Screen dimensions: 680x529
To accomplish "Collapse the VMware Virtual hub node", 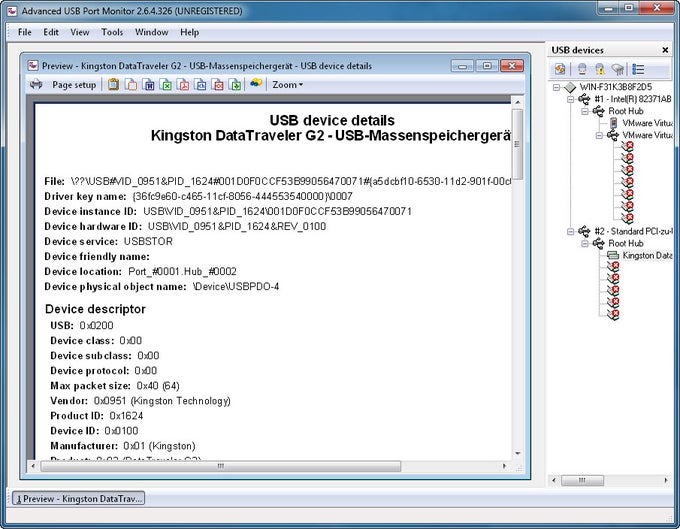I will pos(599,136).
